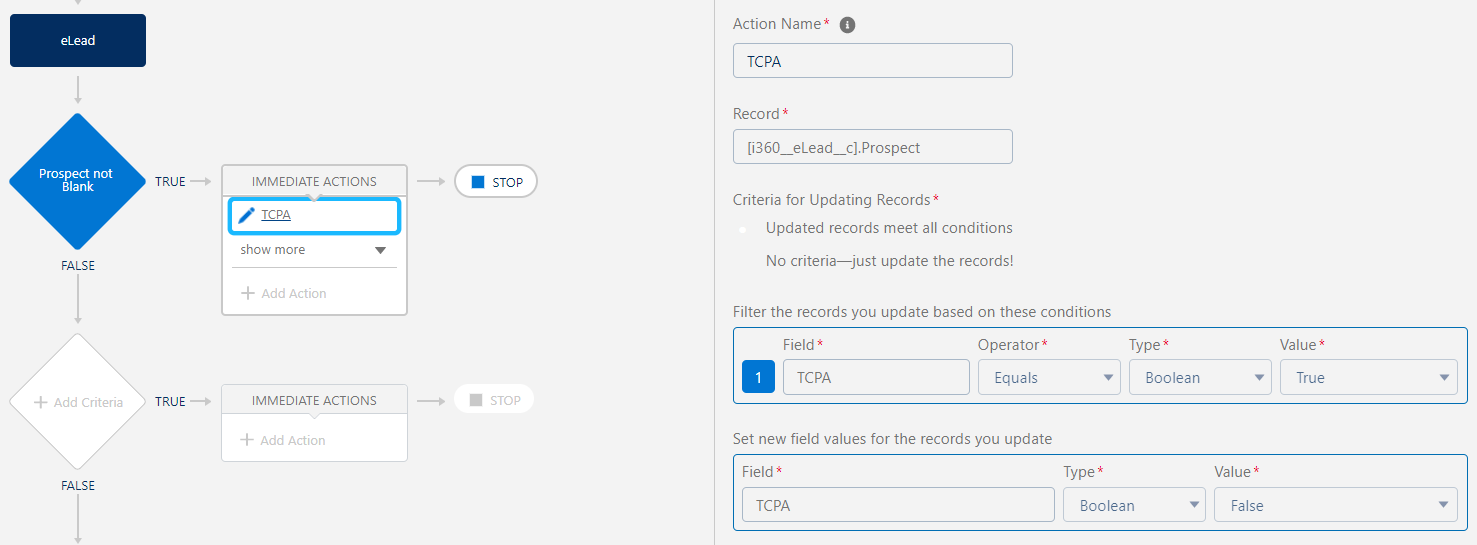Screen dimensions: 1477x545
Task: Open the filter Value dropdown showing True
Action: [1368, 377]
